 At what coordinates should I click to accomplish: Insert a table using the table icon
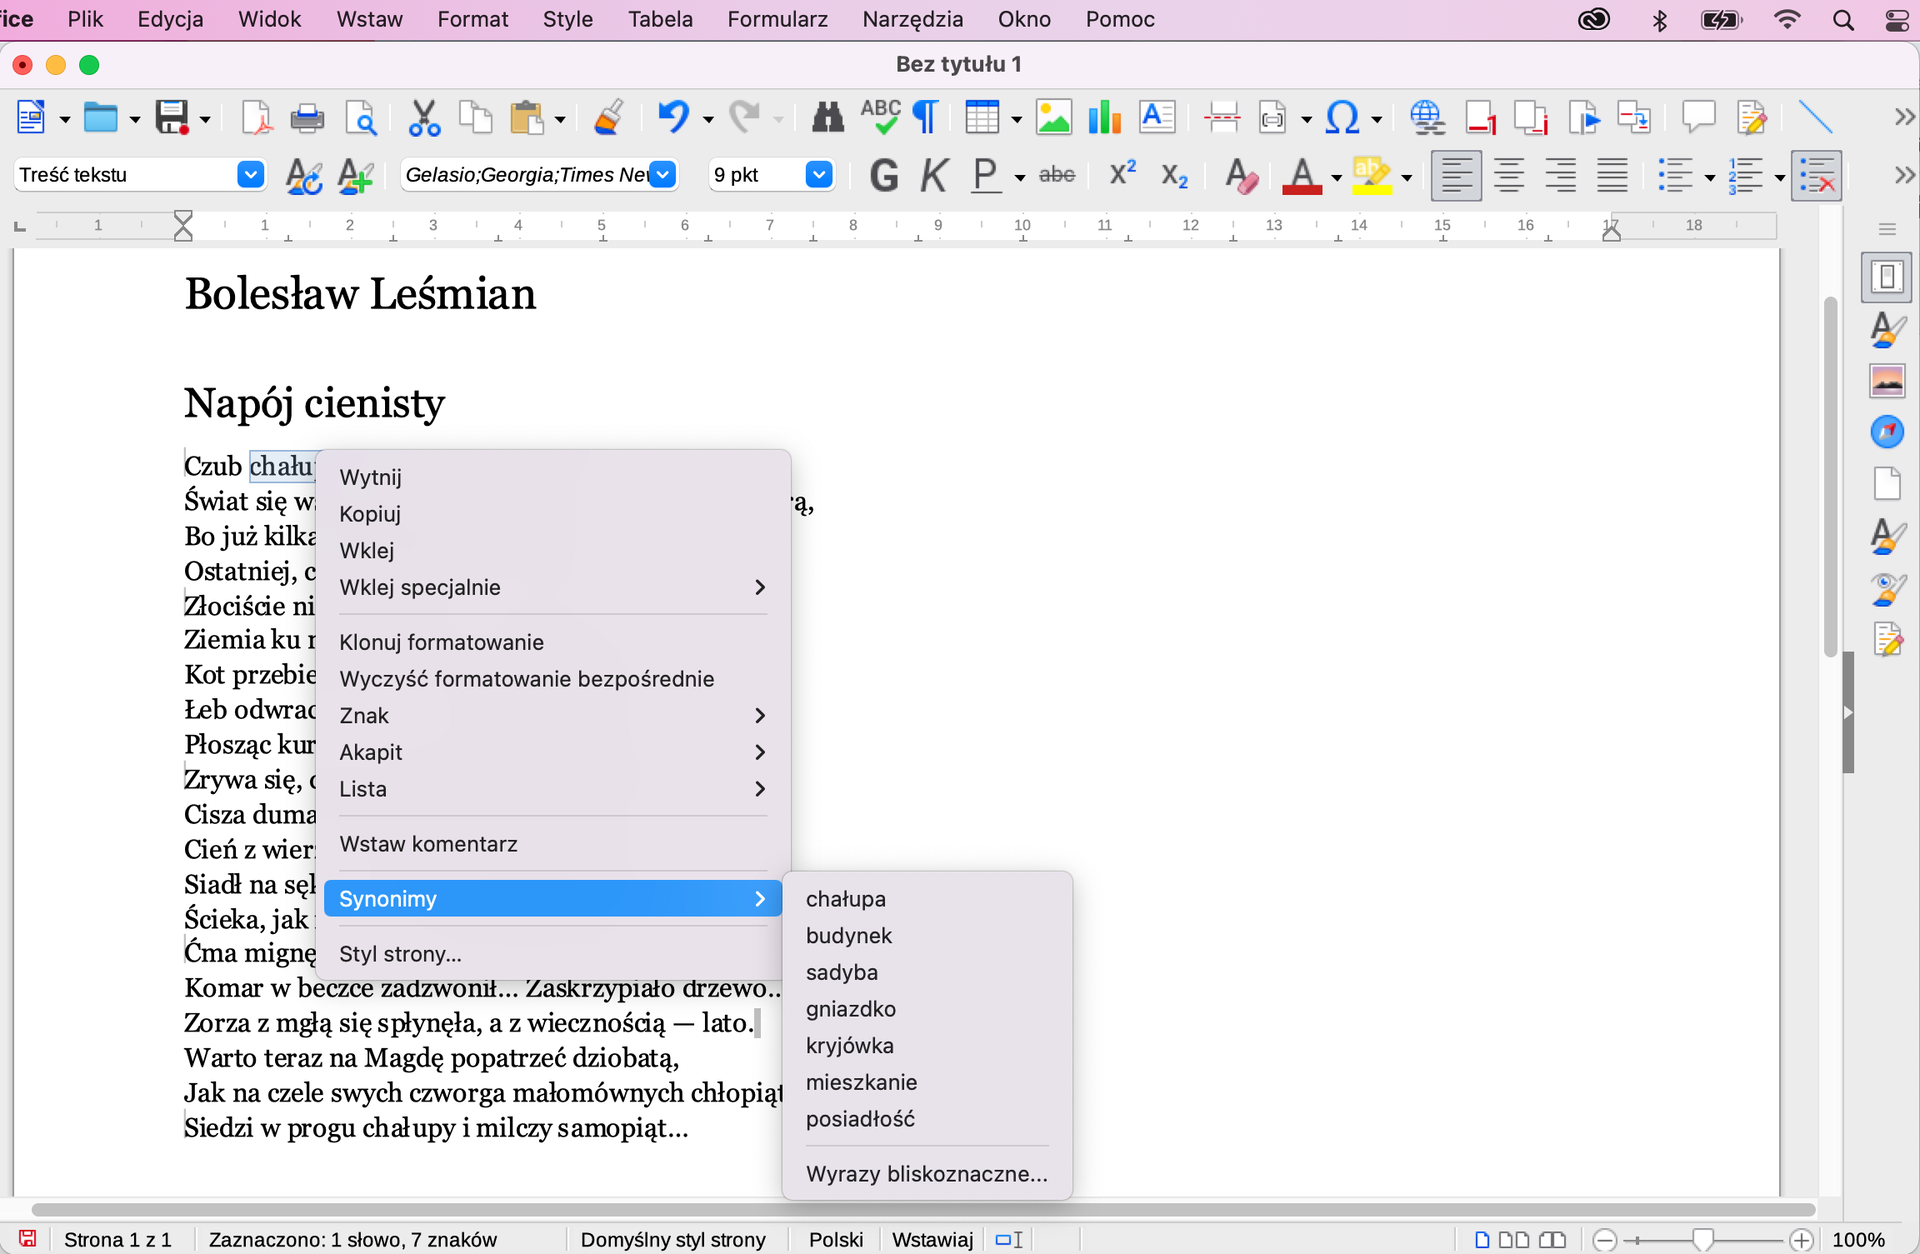click(981, 118)
